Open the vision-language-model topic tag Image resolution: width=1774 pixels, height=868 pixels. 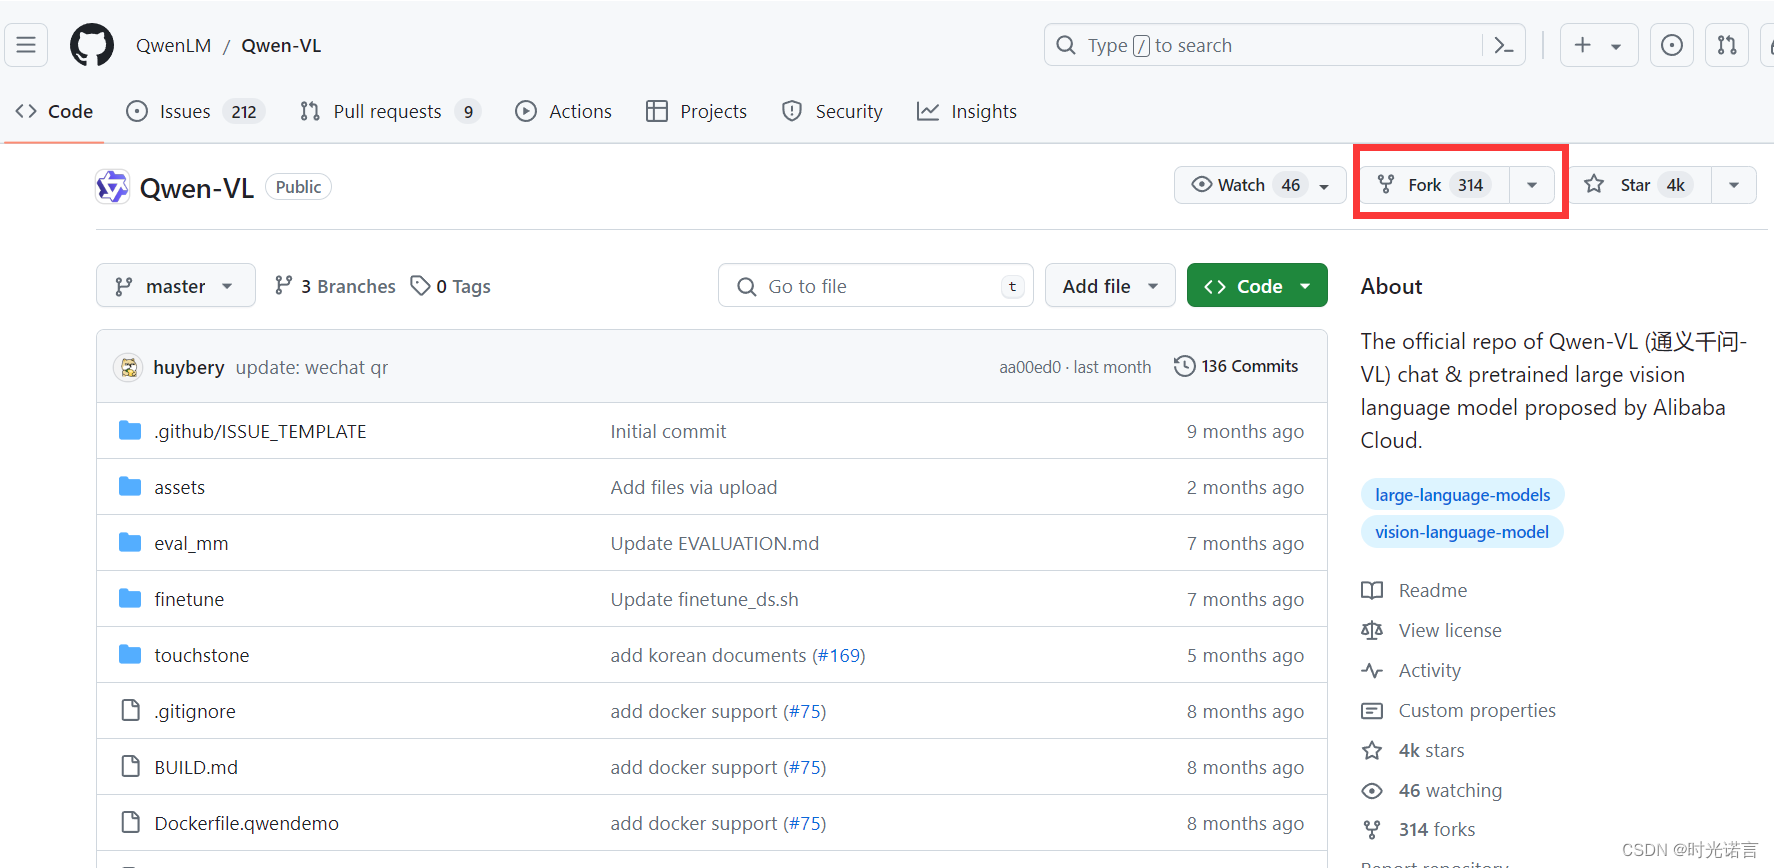coord(1462,532)
